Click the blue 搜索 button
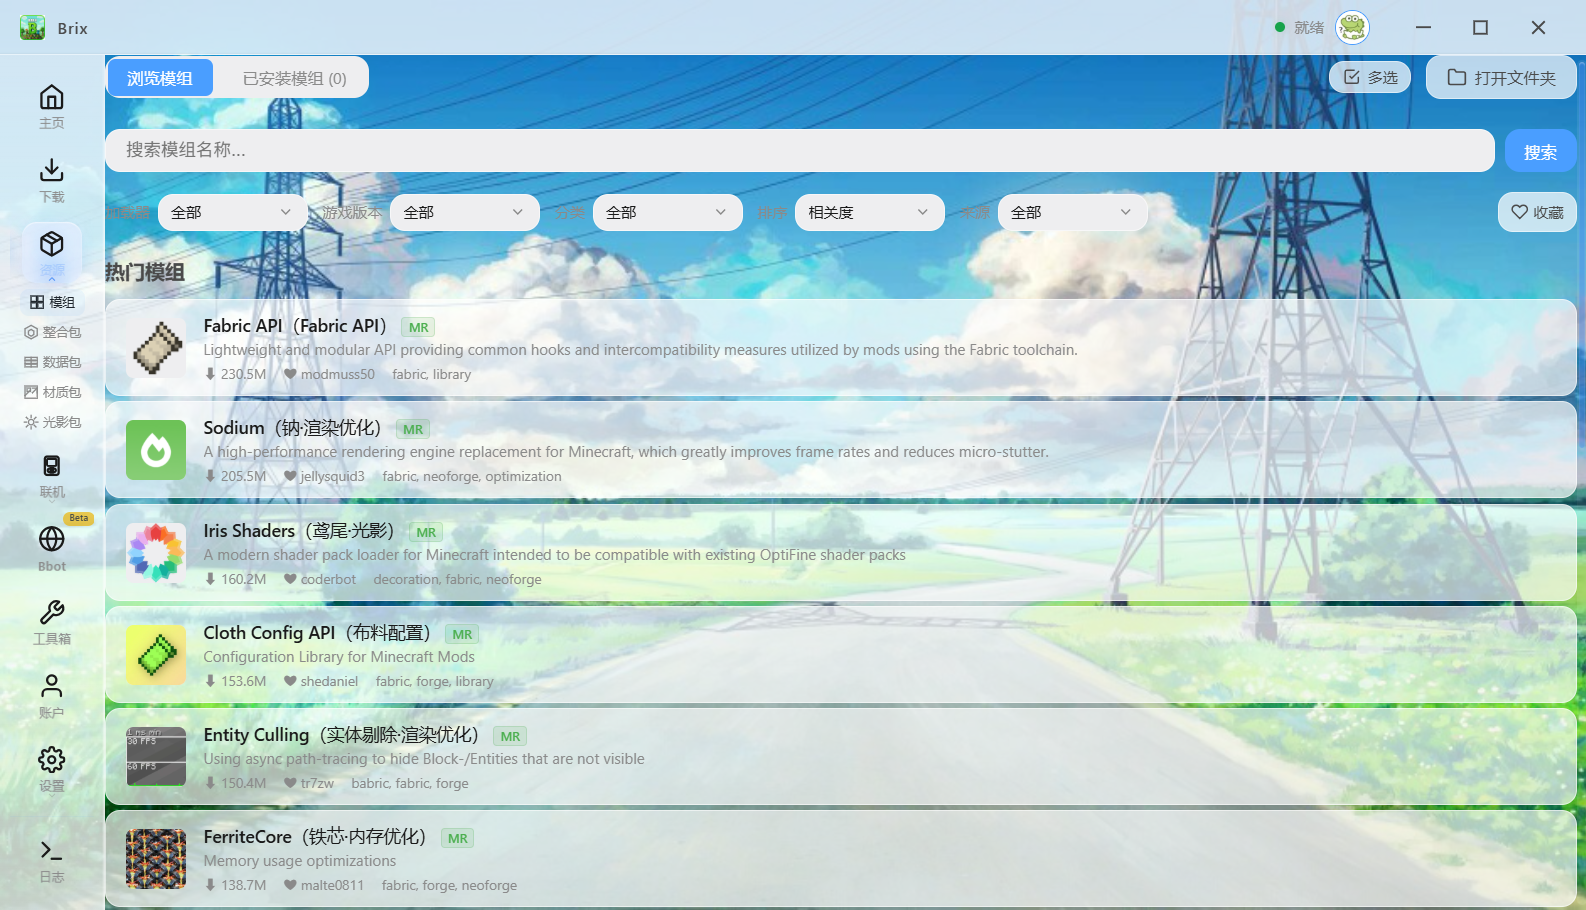 1540,152
